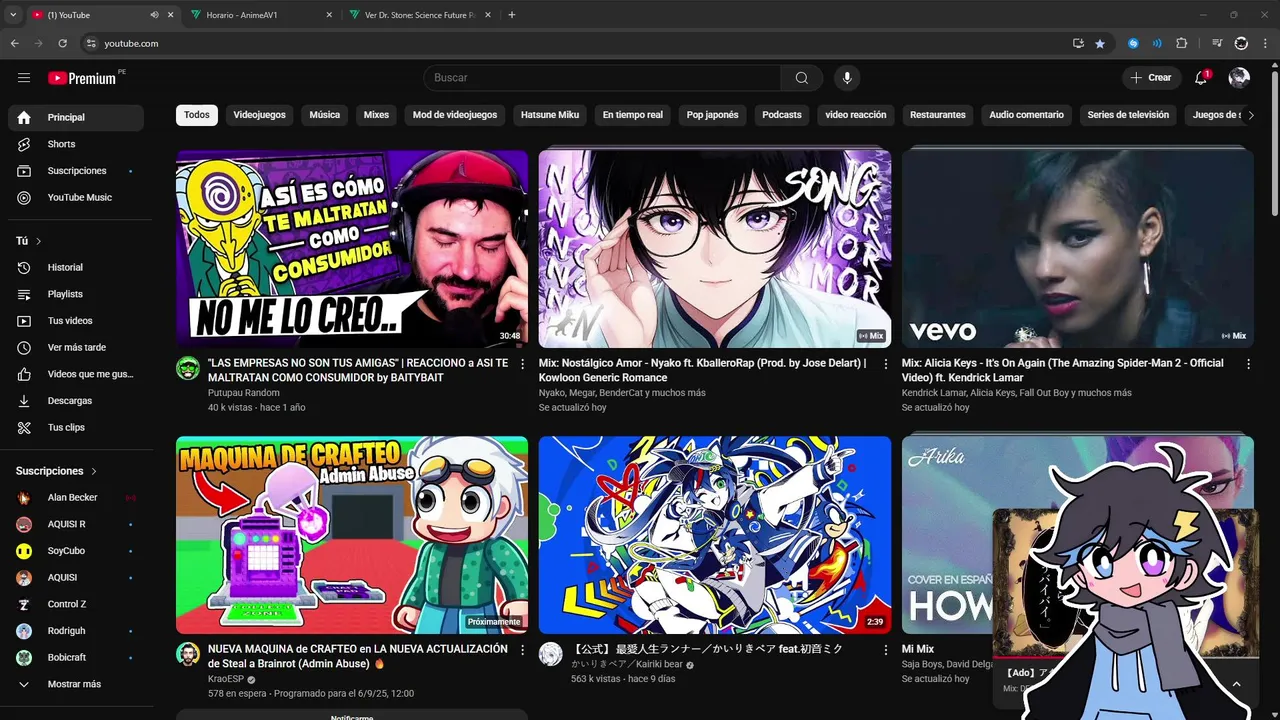Open Control Z subscription

[x=76, y=604]
